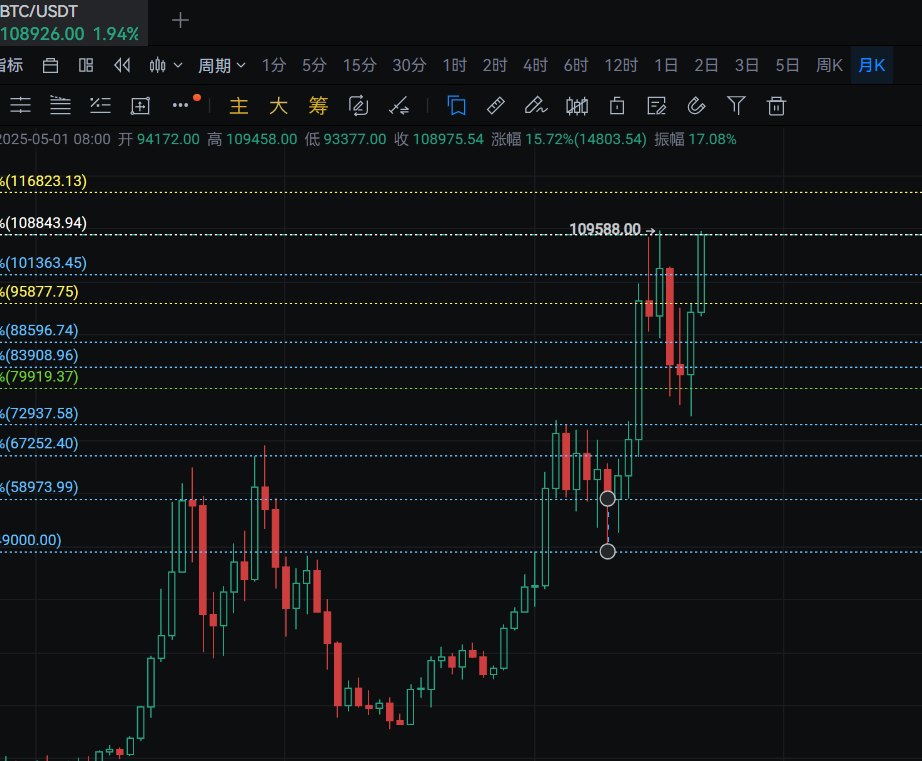Click the magnet attach icon

coord(696,106)
